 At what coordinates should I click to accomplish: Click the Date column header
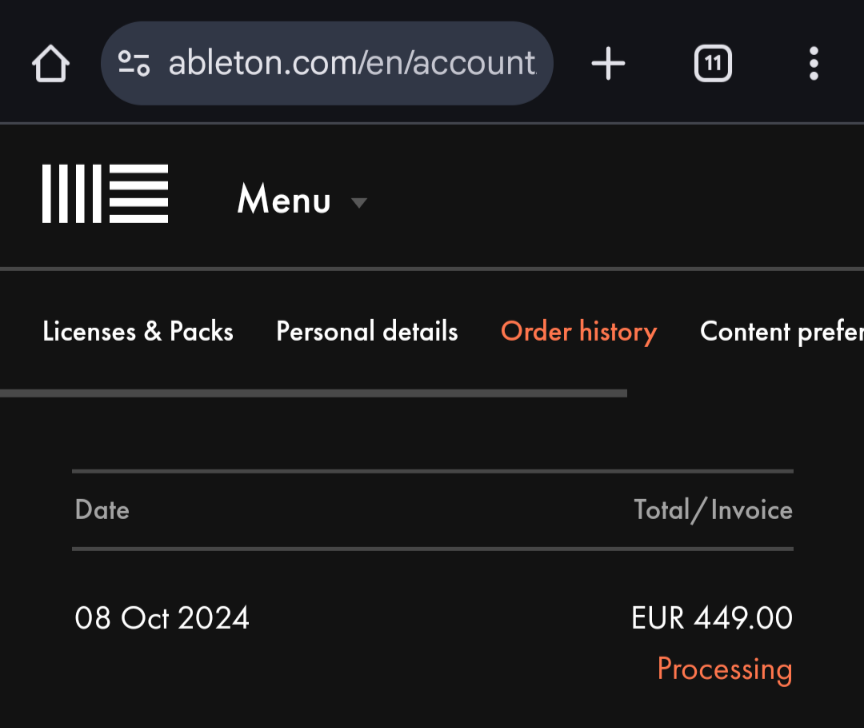pos(102,510)
